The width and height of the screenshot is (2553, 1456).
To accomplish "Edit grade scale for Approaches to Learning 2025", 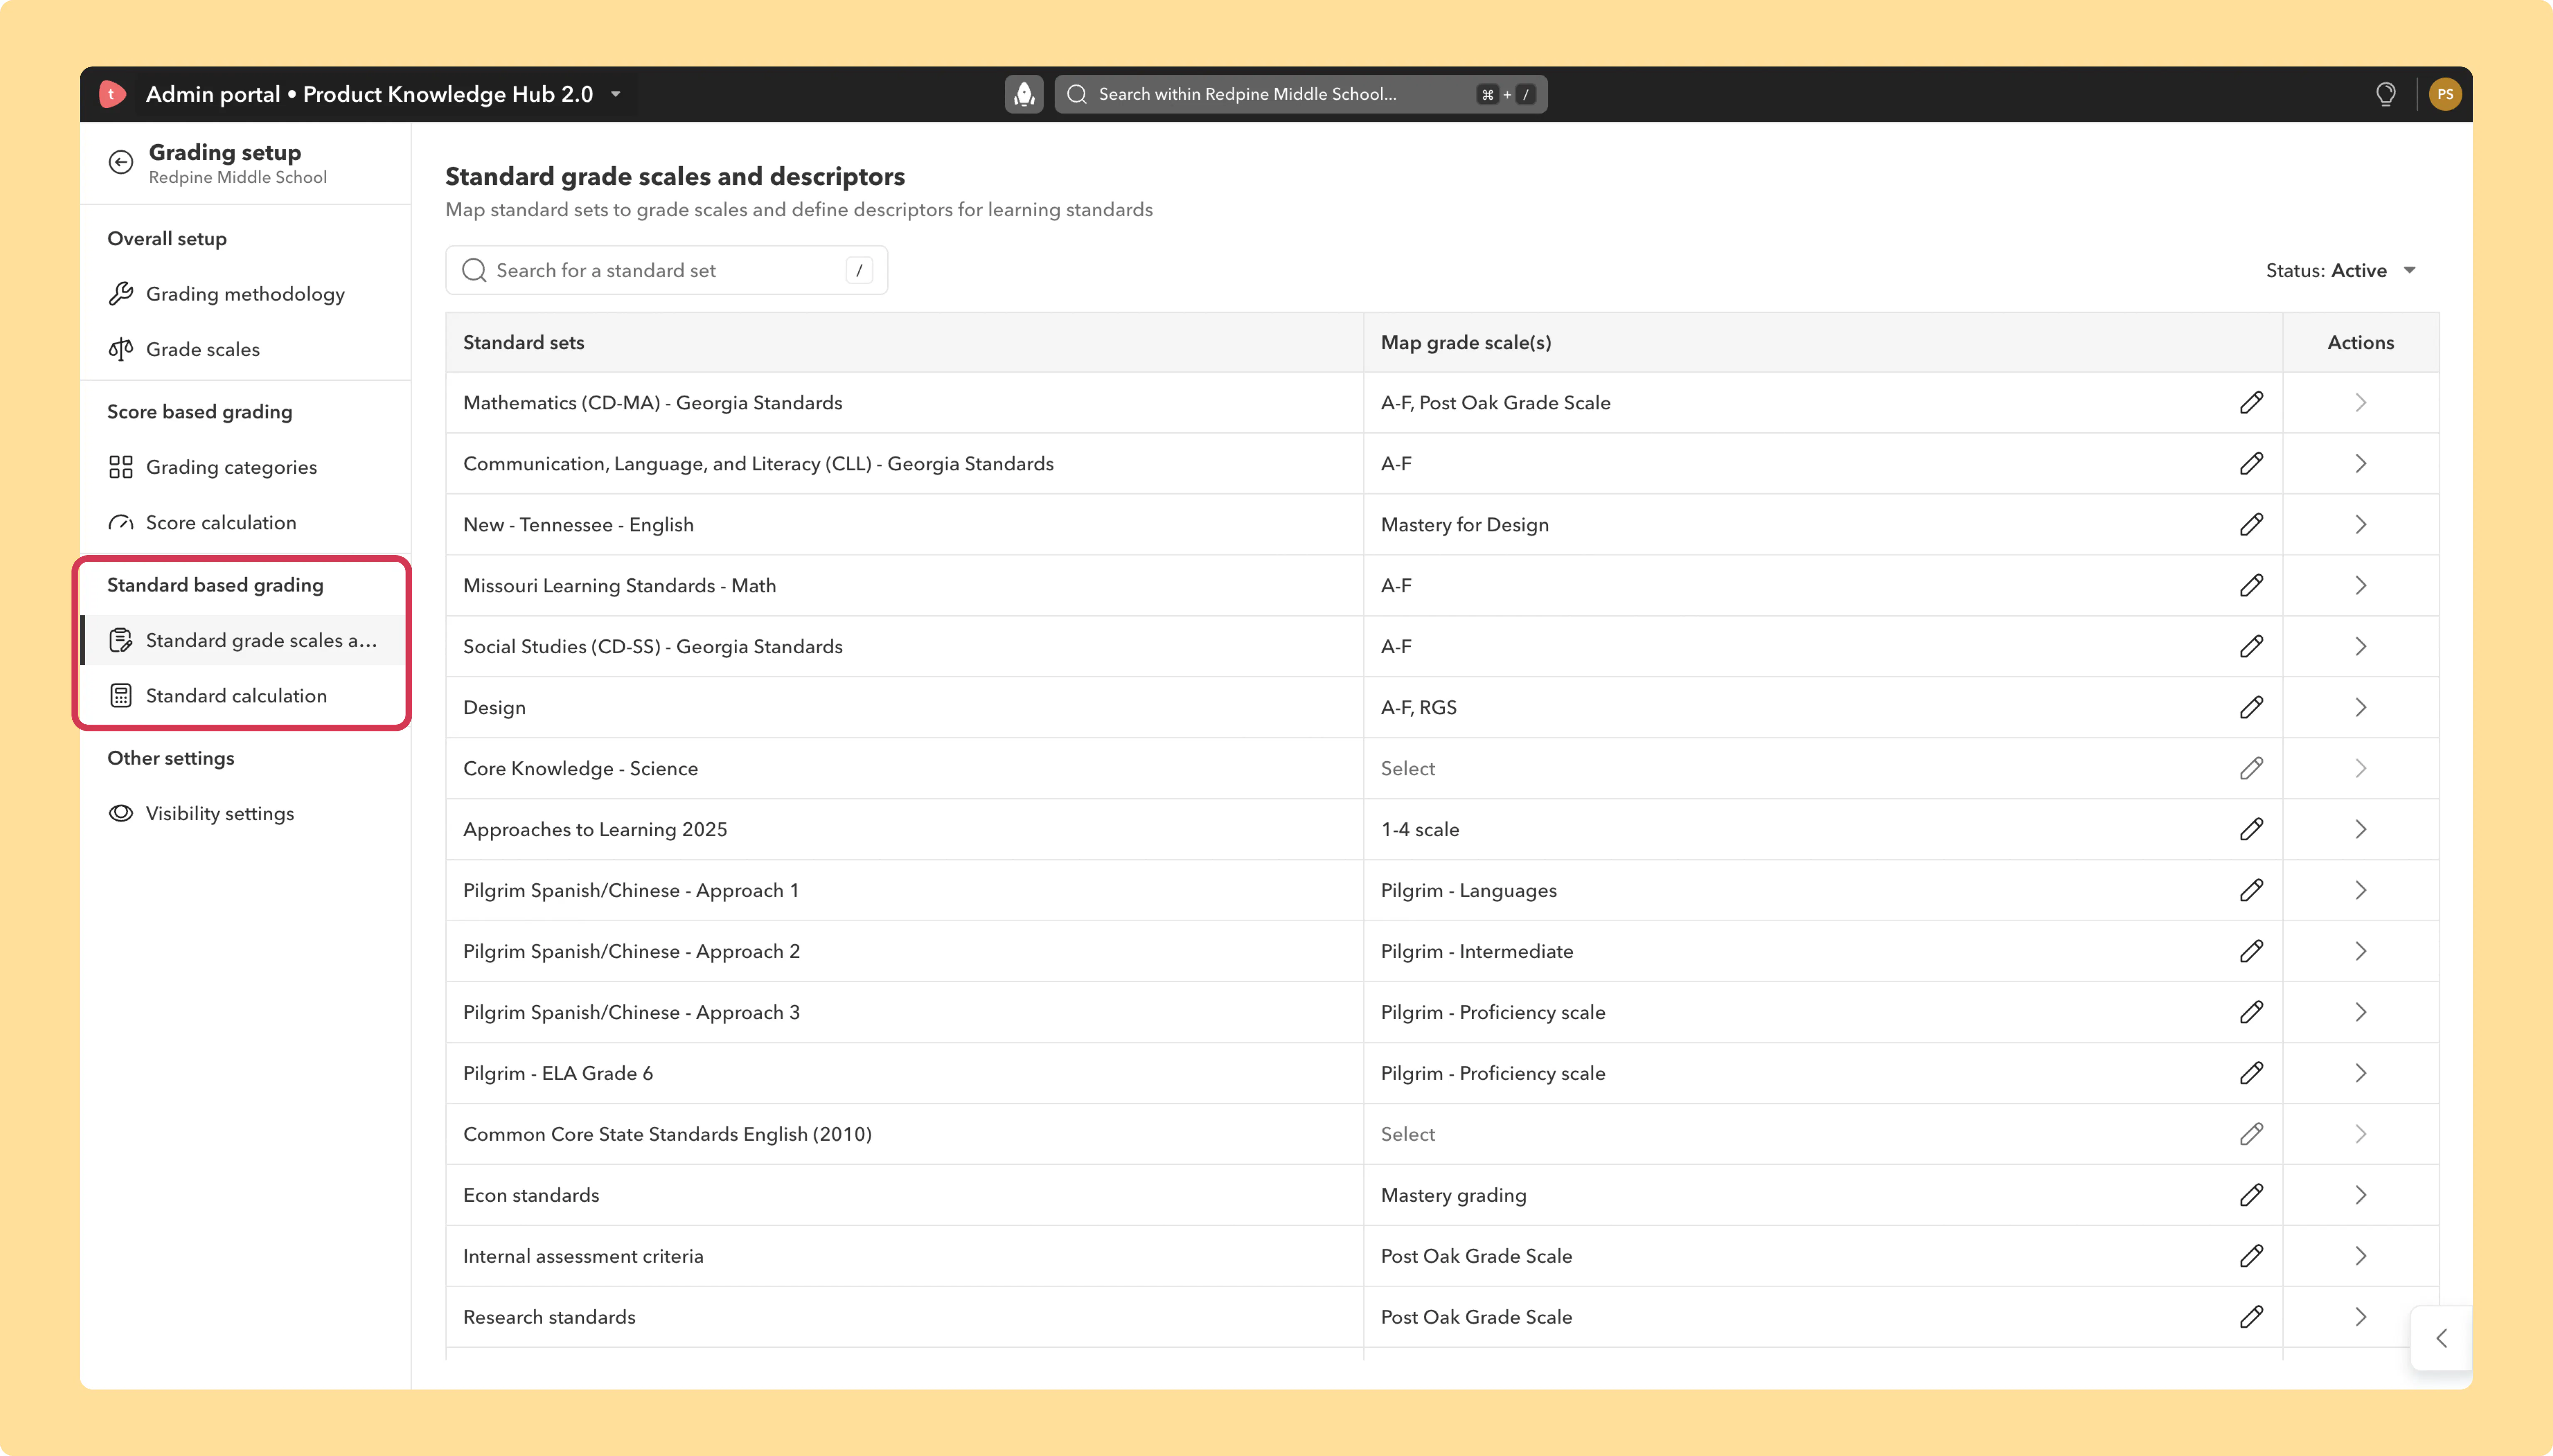I will 2251,830.
